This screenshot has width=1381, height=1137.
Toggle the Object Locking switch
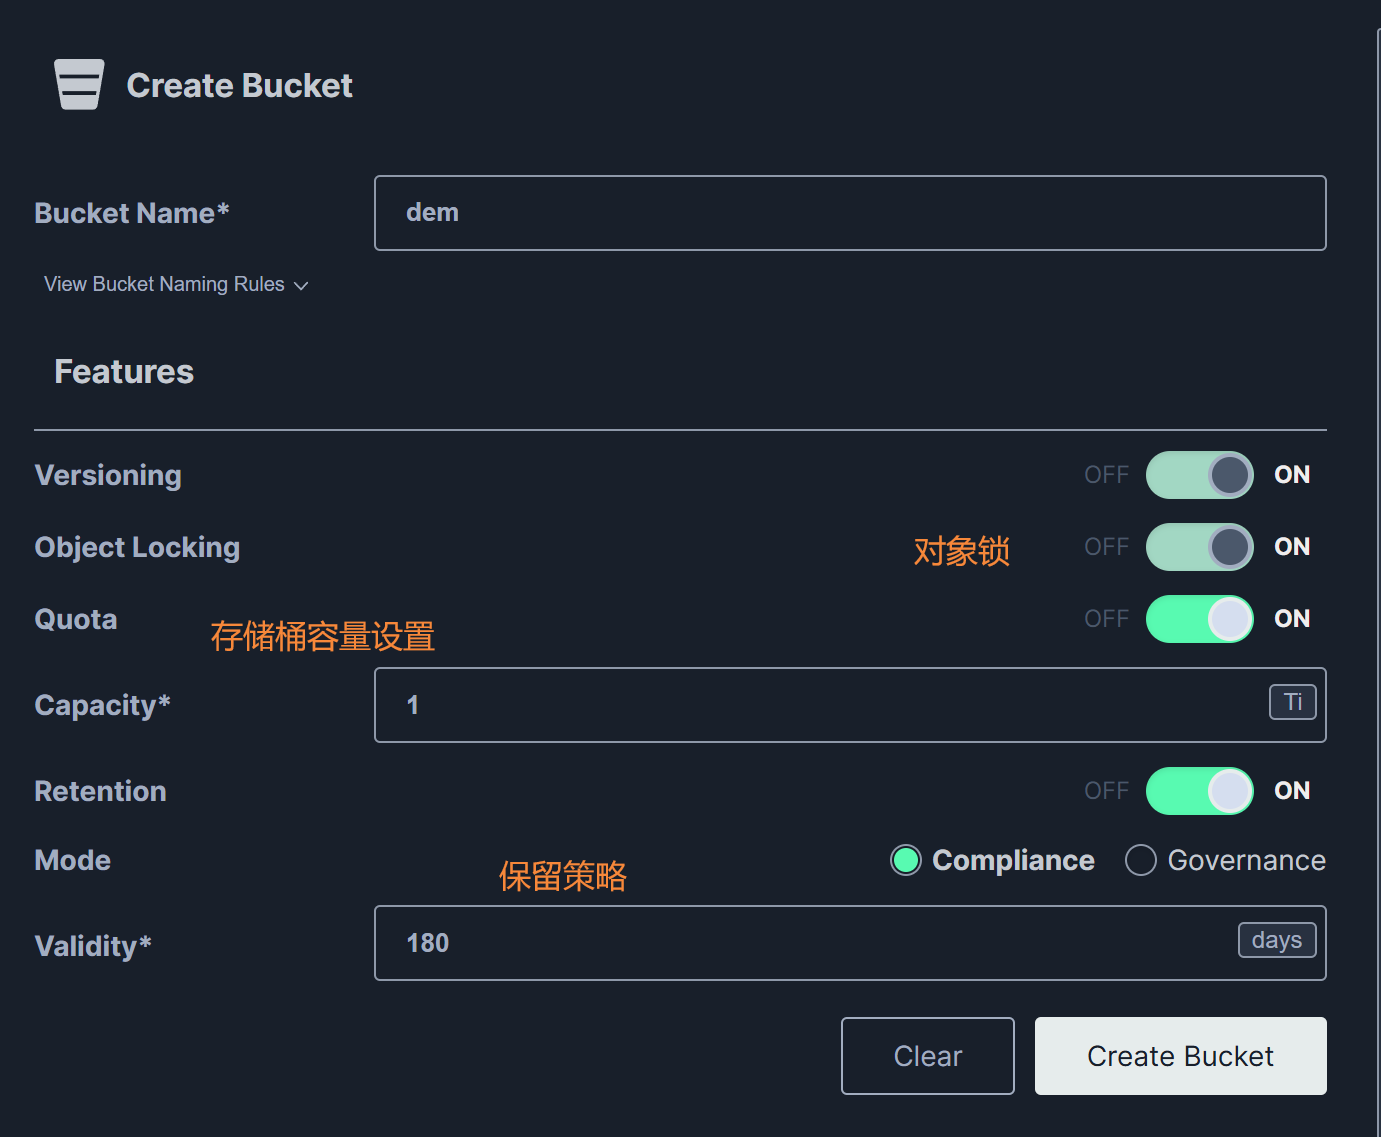click(x=1199, y=547)
